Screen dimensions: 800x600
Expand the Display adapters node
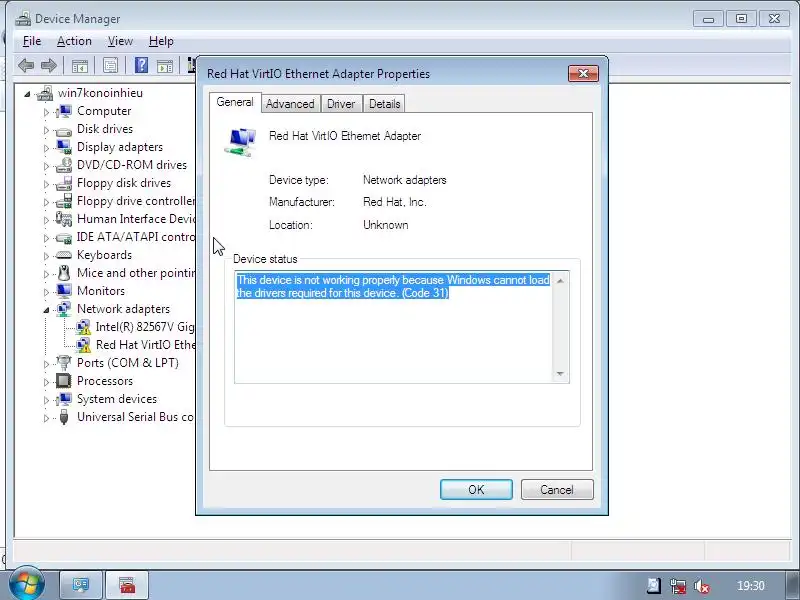point(46,148)
